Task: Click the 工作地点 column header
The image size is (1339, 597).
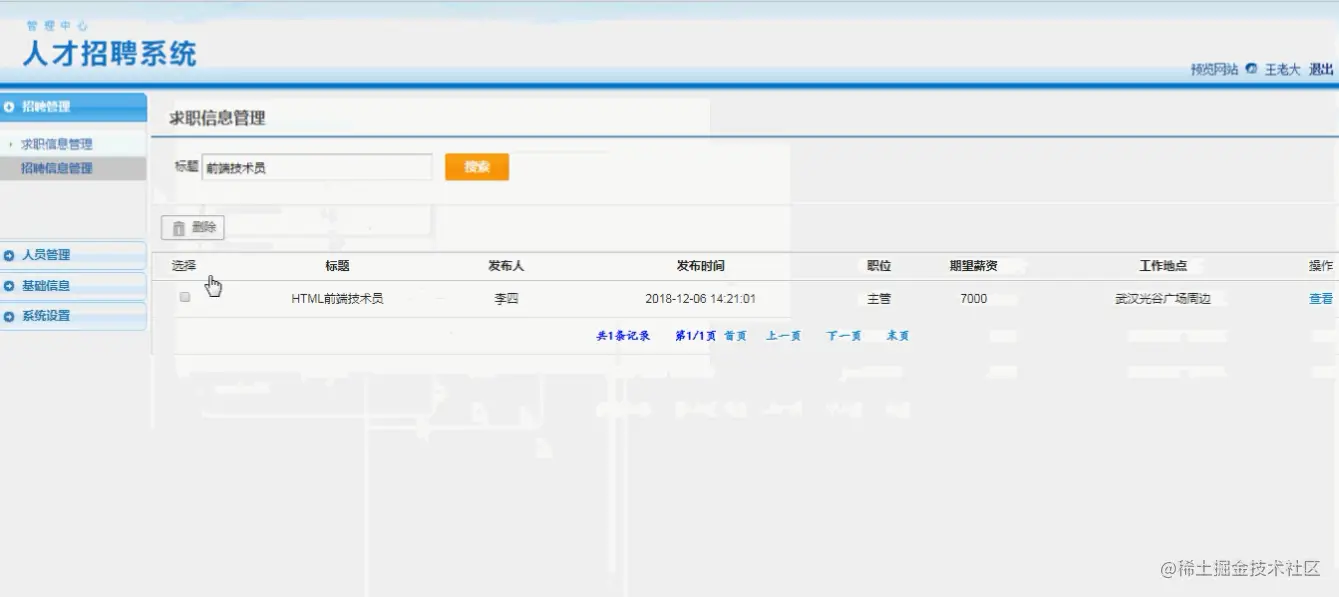Action: [1163, 266]
